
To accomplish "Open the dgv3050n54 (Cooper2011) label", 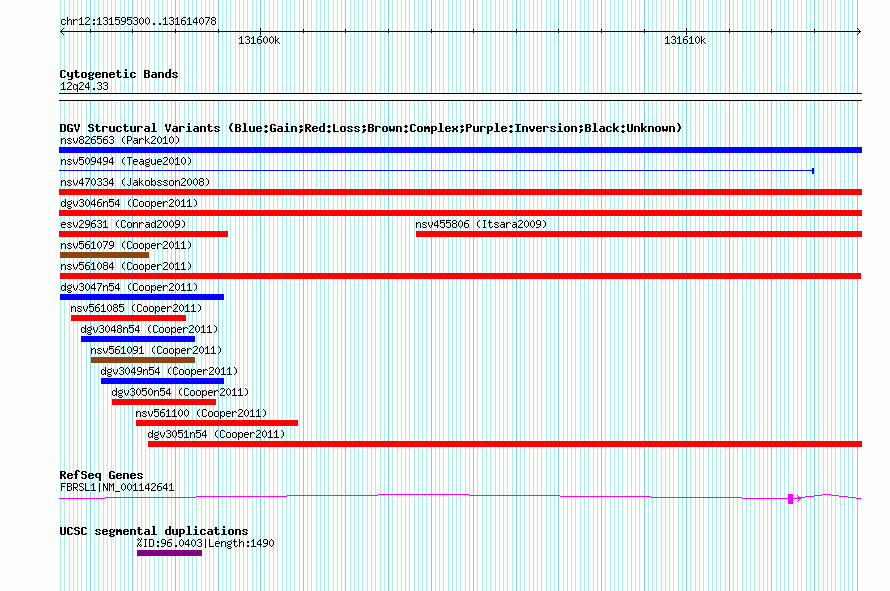I will tap(180, 392).
